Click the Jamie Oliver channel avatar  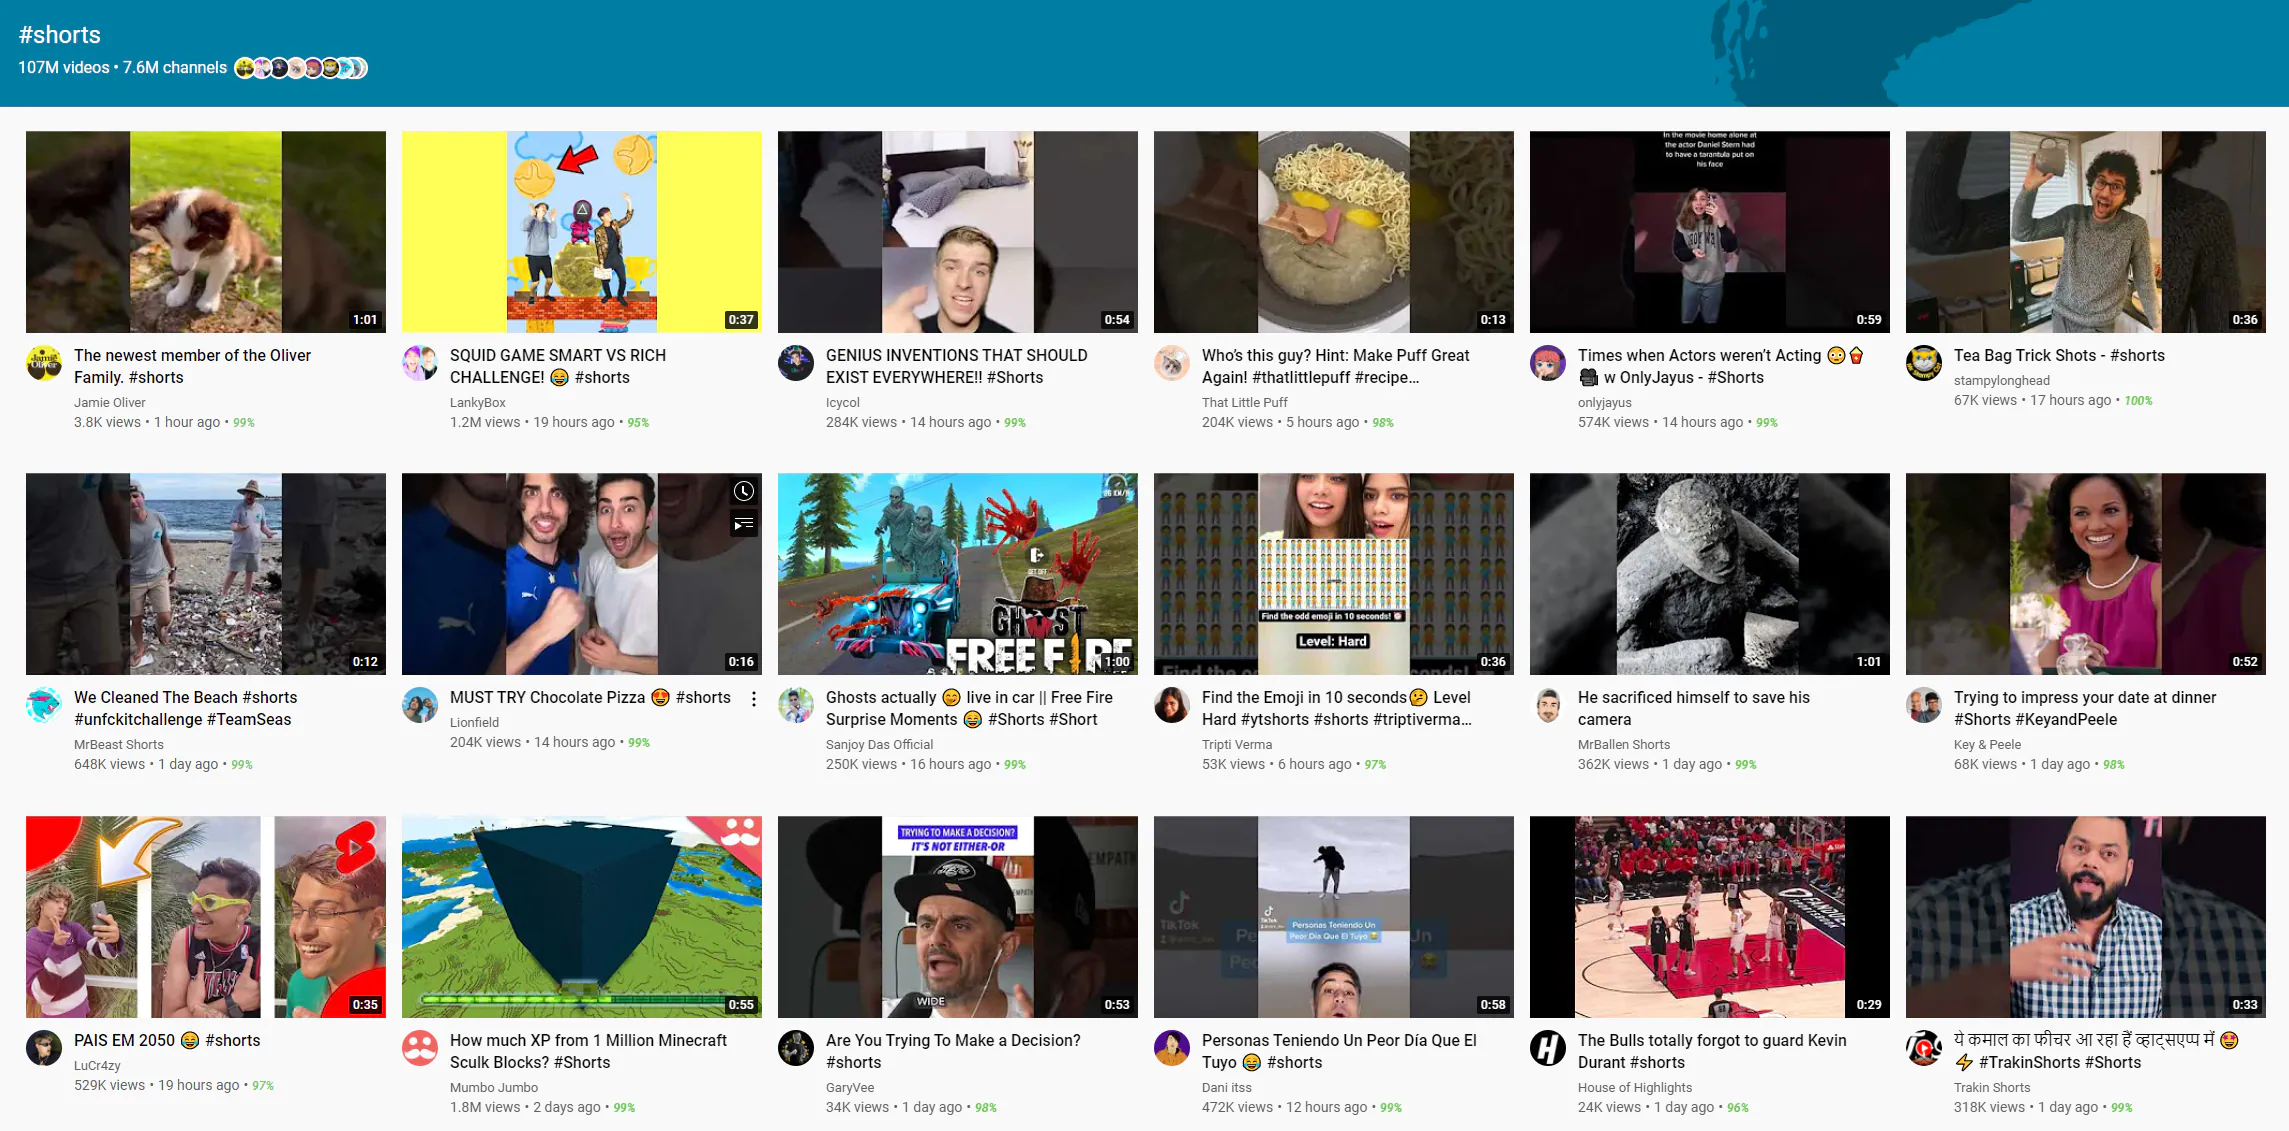point(44,363)
